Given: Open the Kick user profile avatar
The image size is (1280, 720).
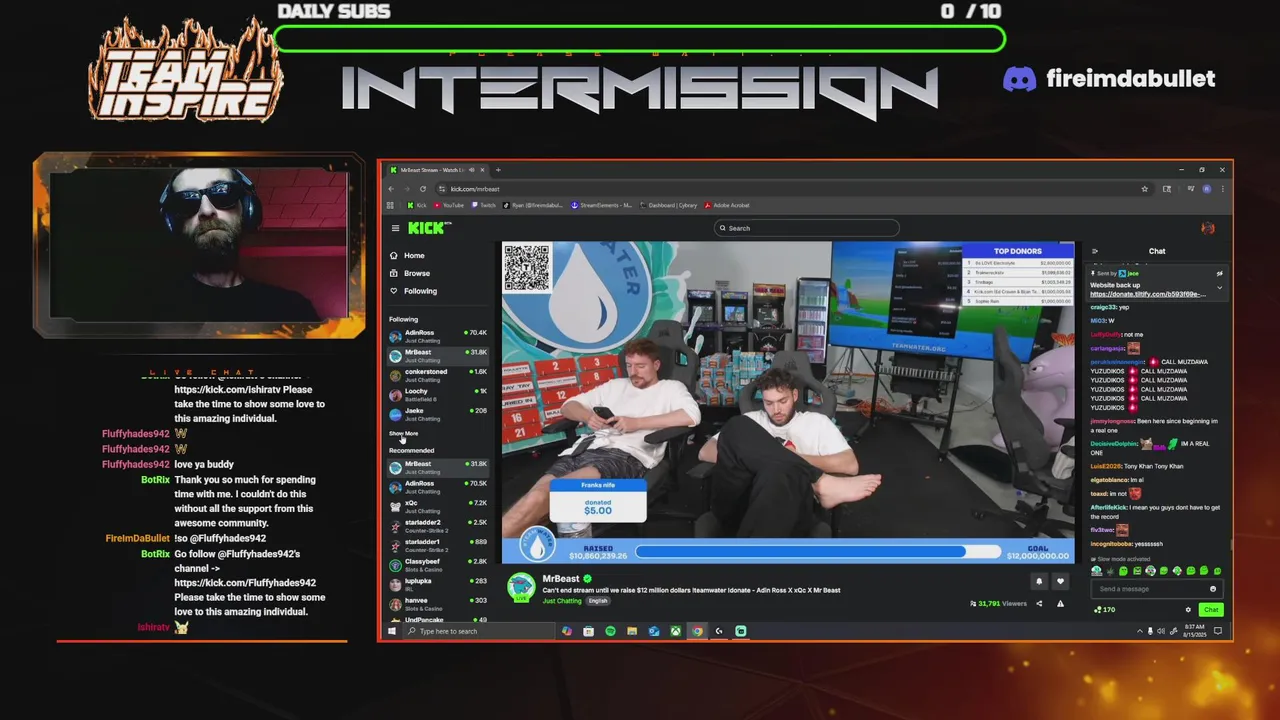Looking at the screenshot, I should (1208, 228).
